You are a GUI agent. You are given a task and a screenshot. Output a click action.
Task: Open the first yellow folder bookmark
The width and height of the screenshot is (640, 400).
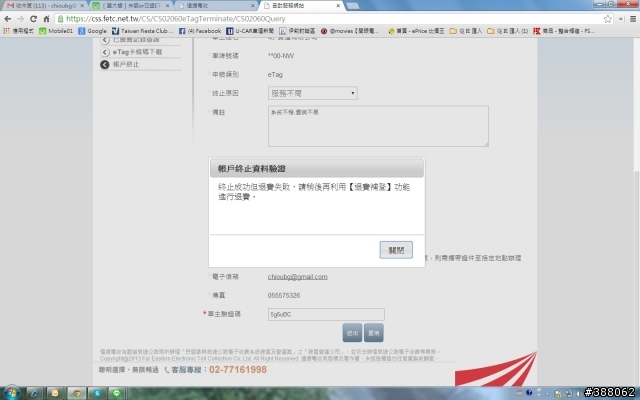click(466, 31)
